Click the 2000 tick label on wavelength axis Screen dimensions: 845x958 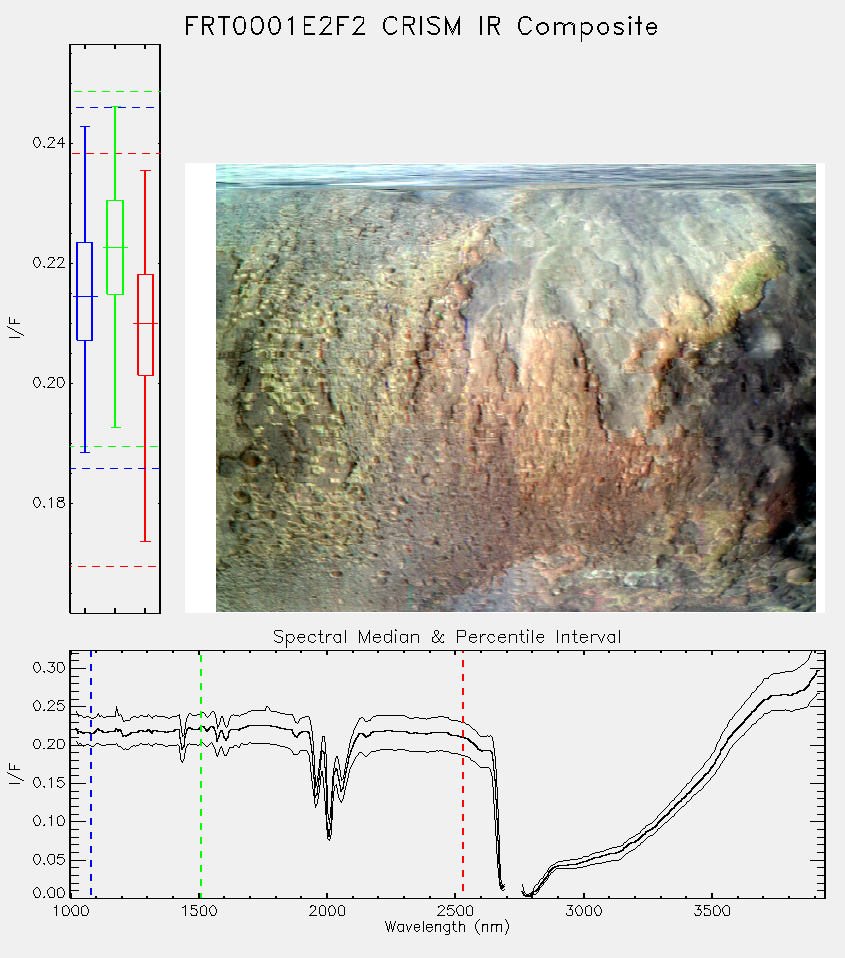pyautogui.click(x=327, y=911)
